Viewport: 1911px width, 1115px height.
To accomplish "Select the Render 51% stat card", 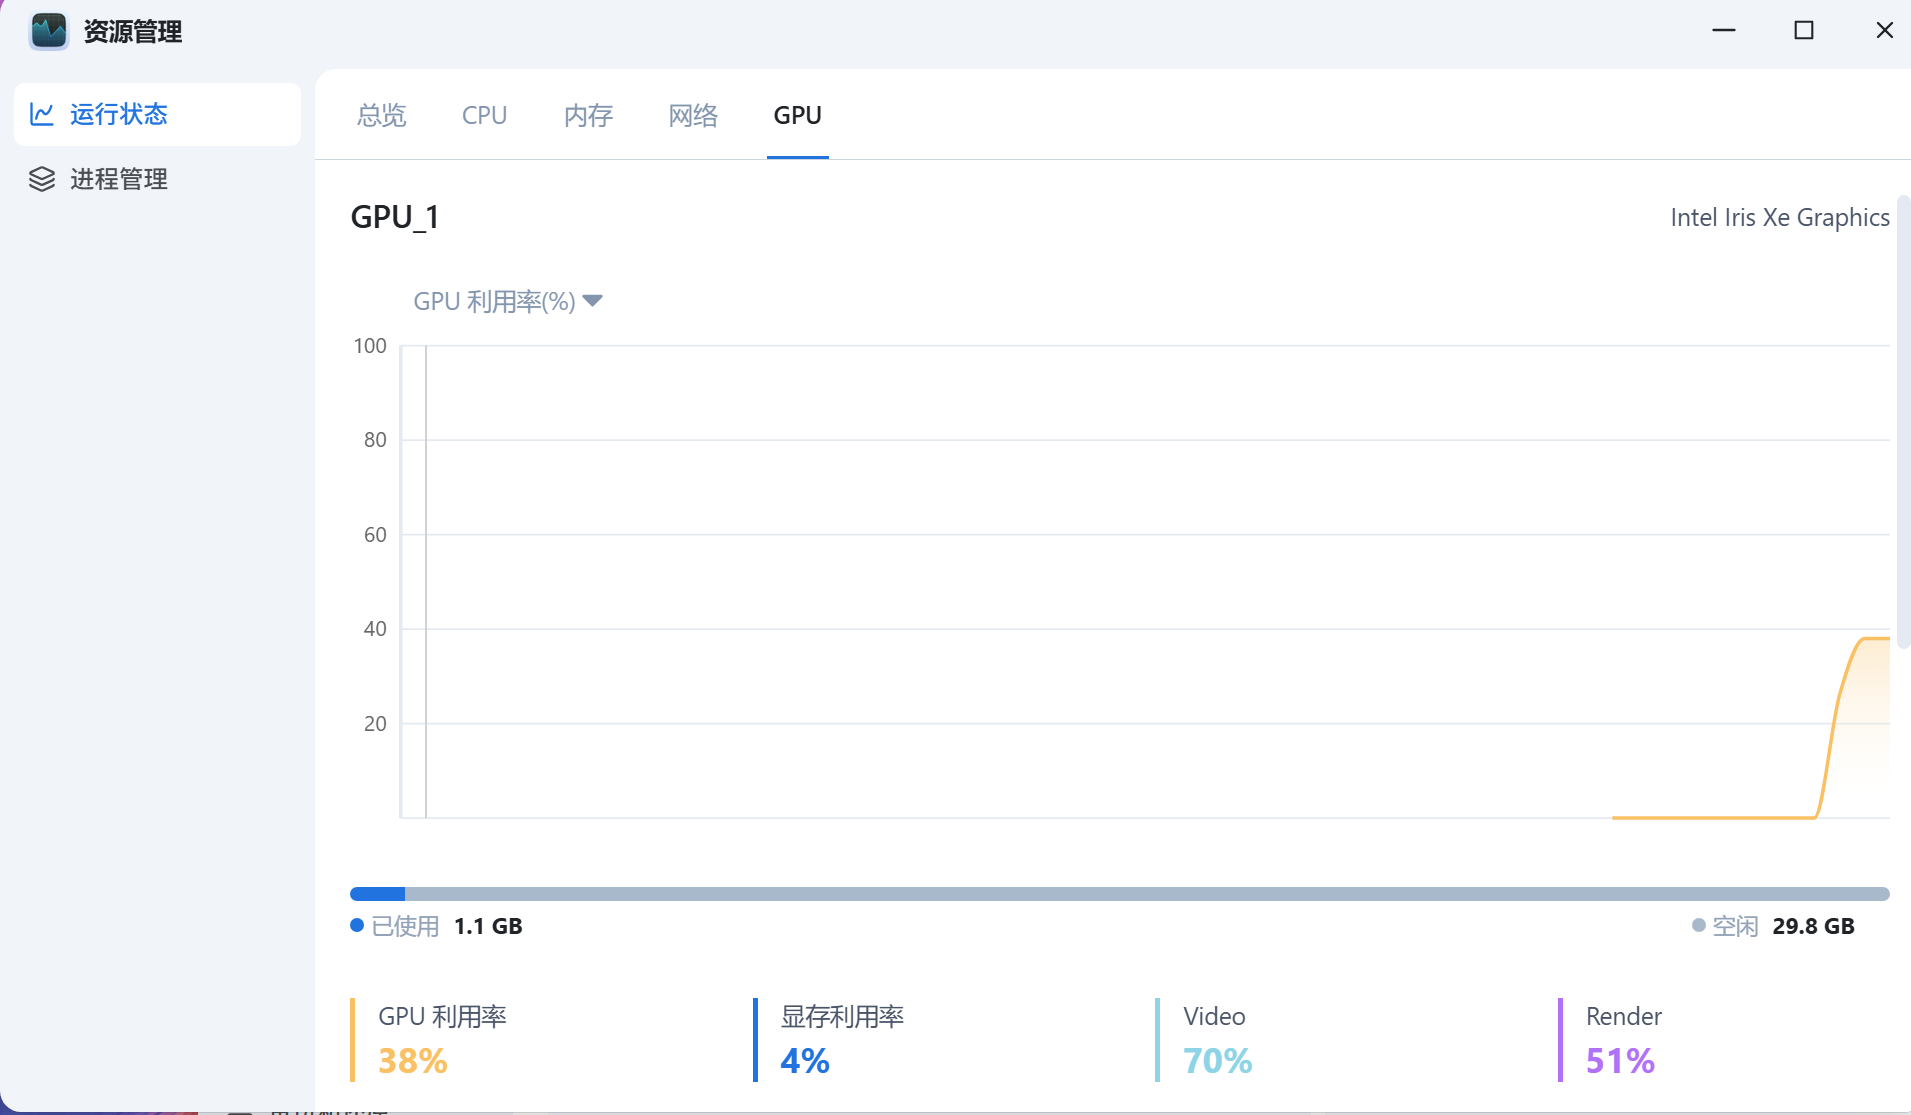I will pos(1623,1039).
